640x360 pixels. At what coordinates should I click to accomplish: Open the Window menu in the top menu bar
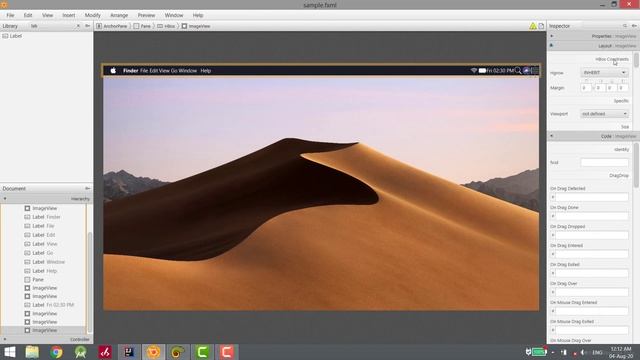click(174, 15)
